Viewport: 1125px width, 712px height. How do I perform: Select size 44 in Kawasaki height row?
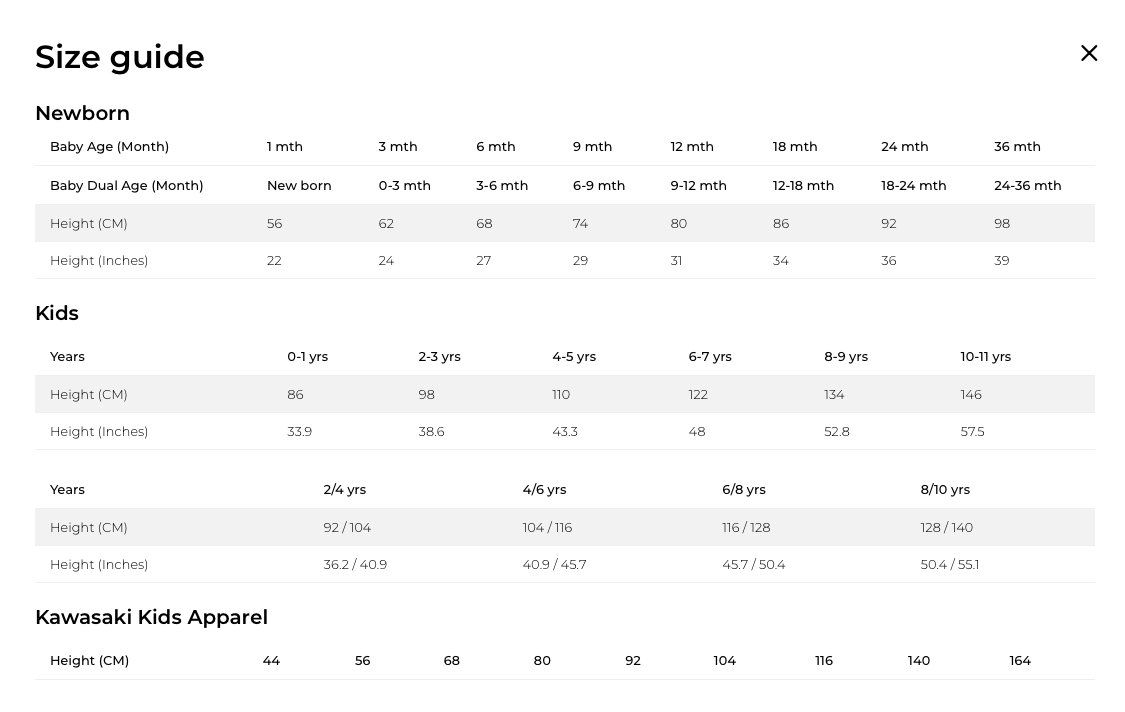[x=271, y=660]
